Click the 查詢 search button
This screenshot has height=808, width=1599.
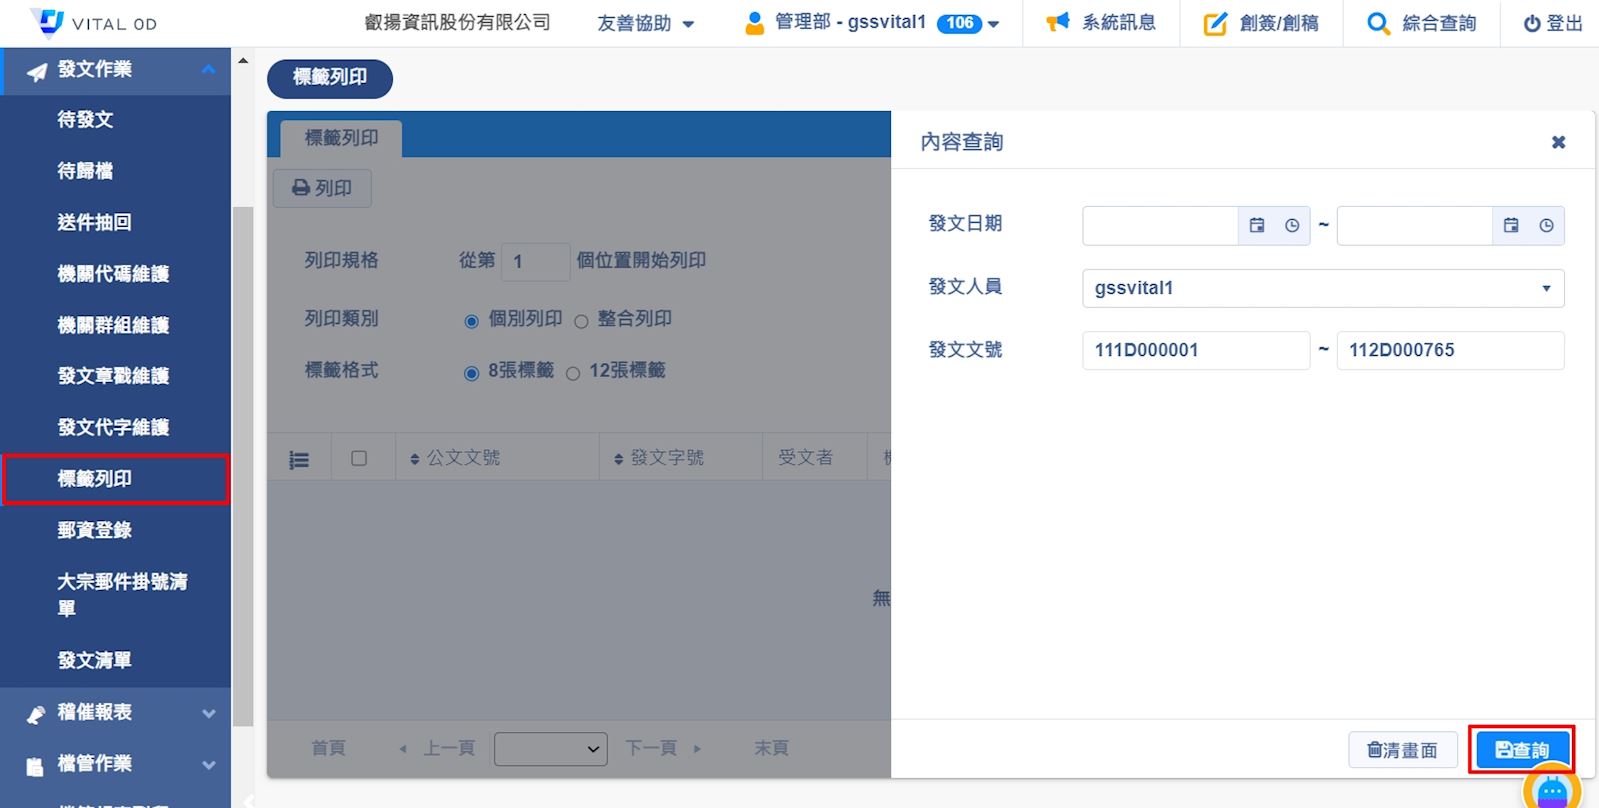point(1521,750)
